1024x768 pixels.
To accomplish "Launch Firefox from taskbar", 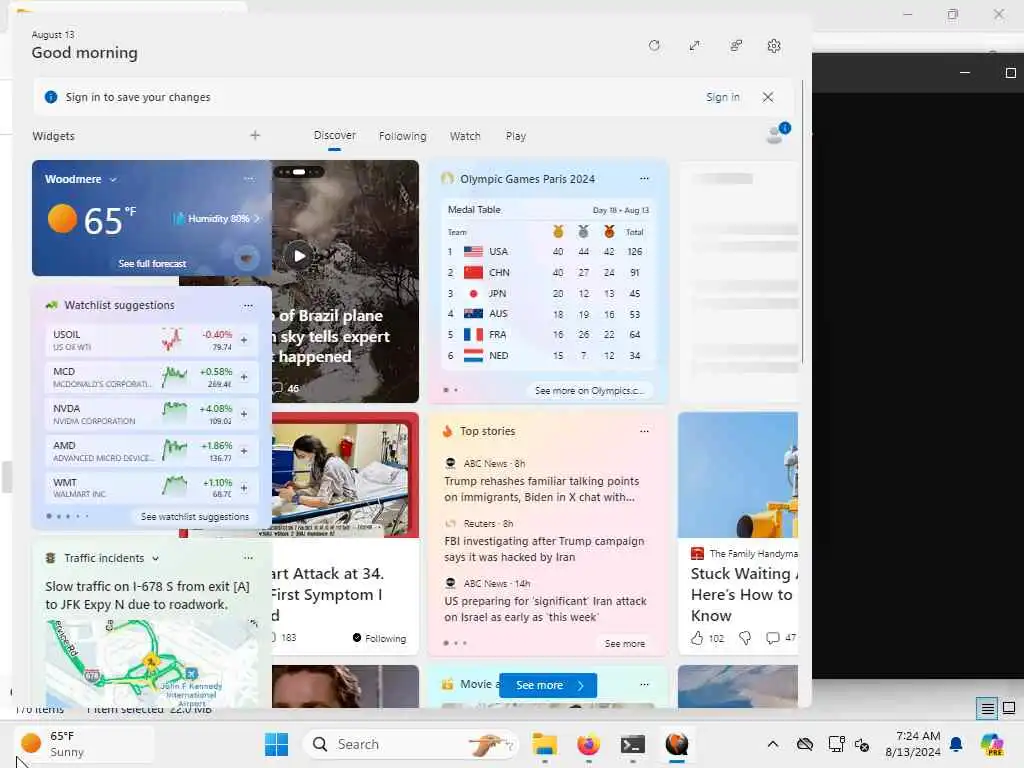I will 588,744.
